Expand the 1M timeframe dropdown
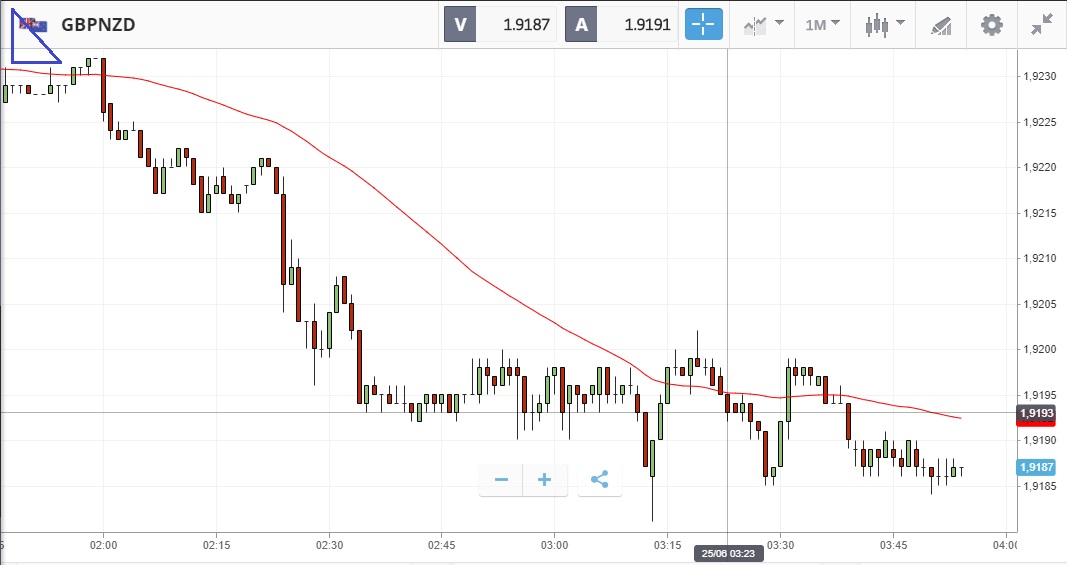The height and width of the screenshot is (565, 1067). point(823,25)
